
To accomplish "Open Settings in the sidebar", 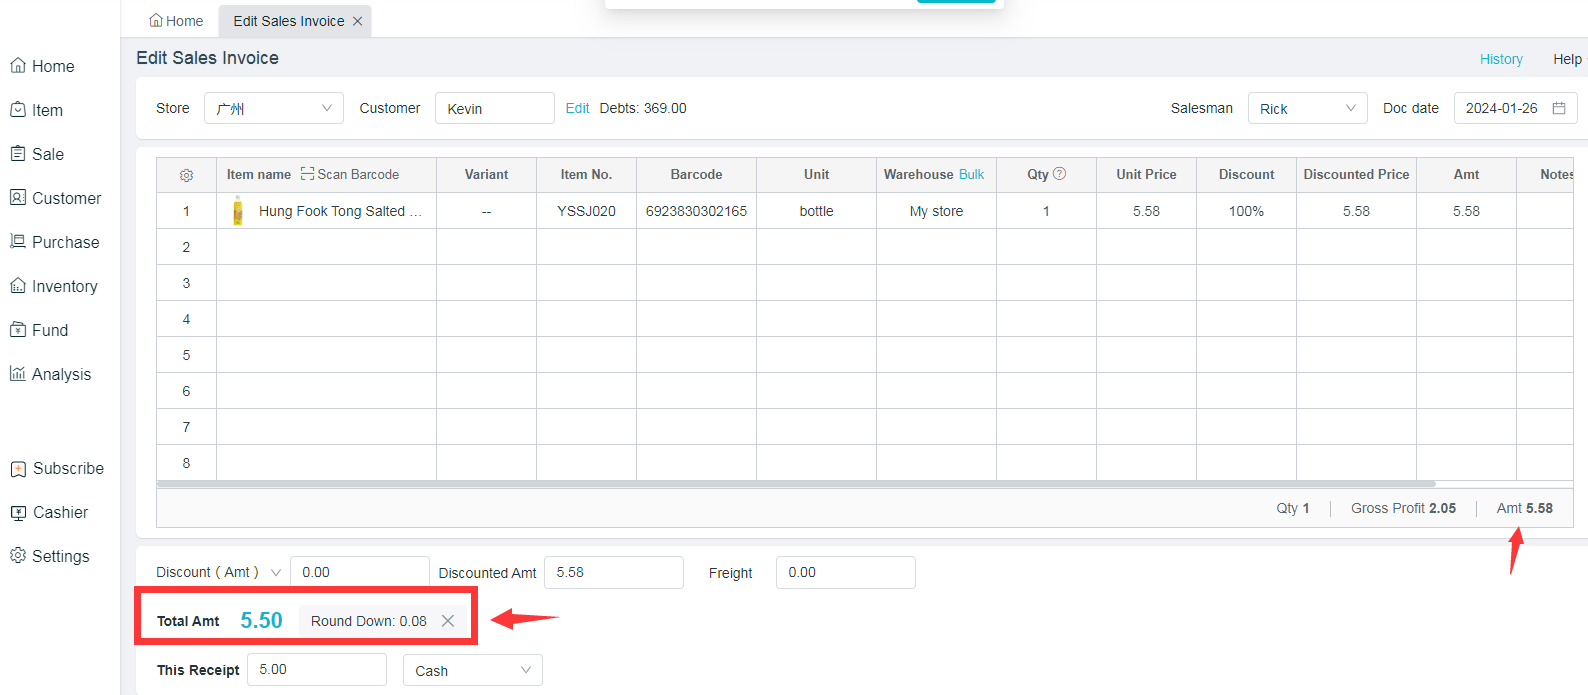I will [60, 556].
